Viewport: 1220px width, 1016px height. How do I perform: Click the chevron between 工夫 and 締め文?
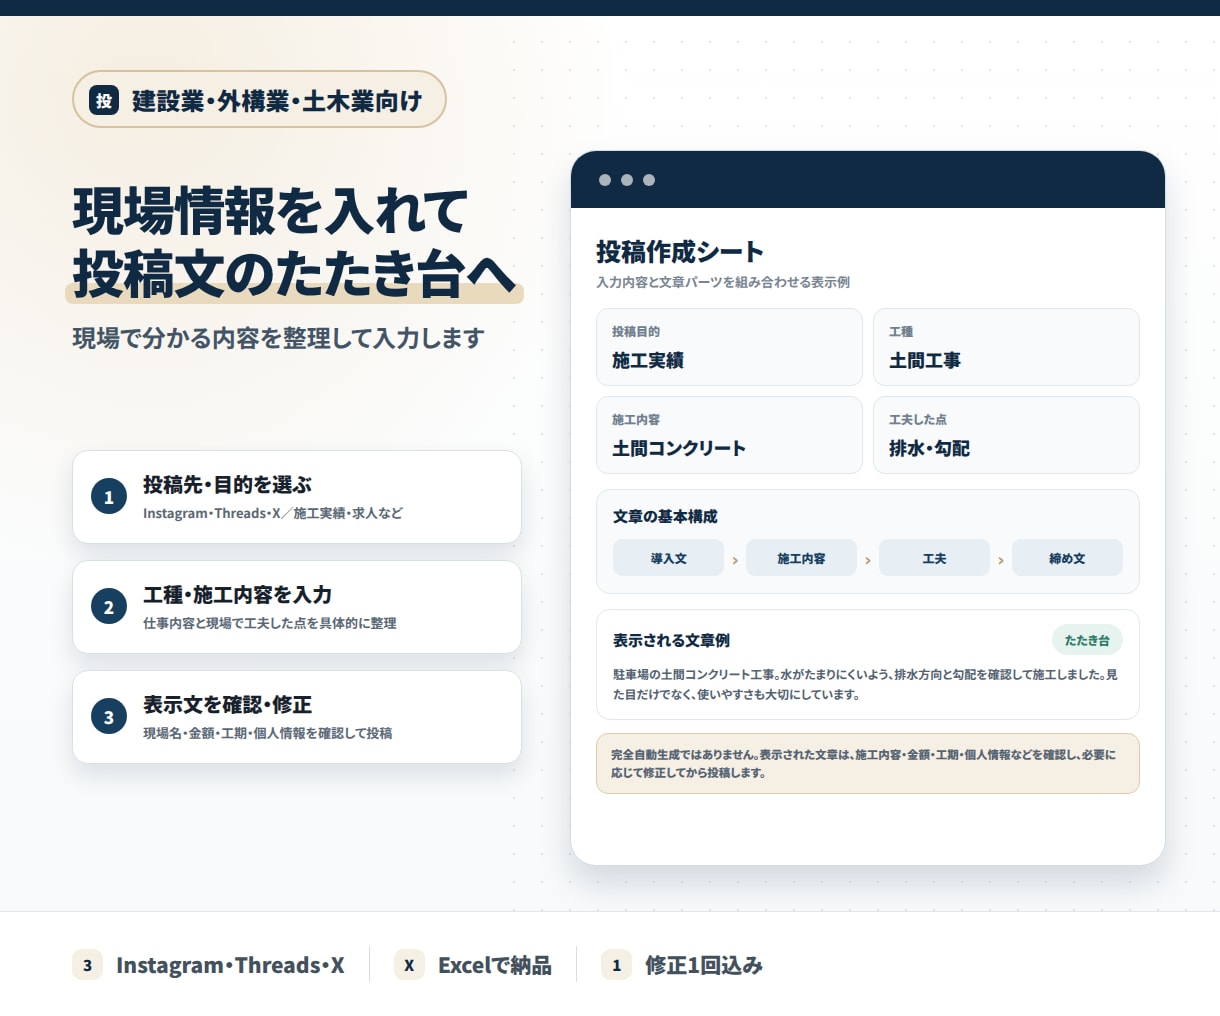pyautogui.click(x=1001, y=560)
